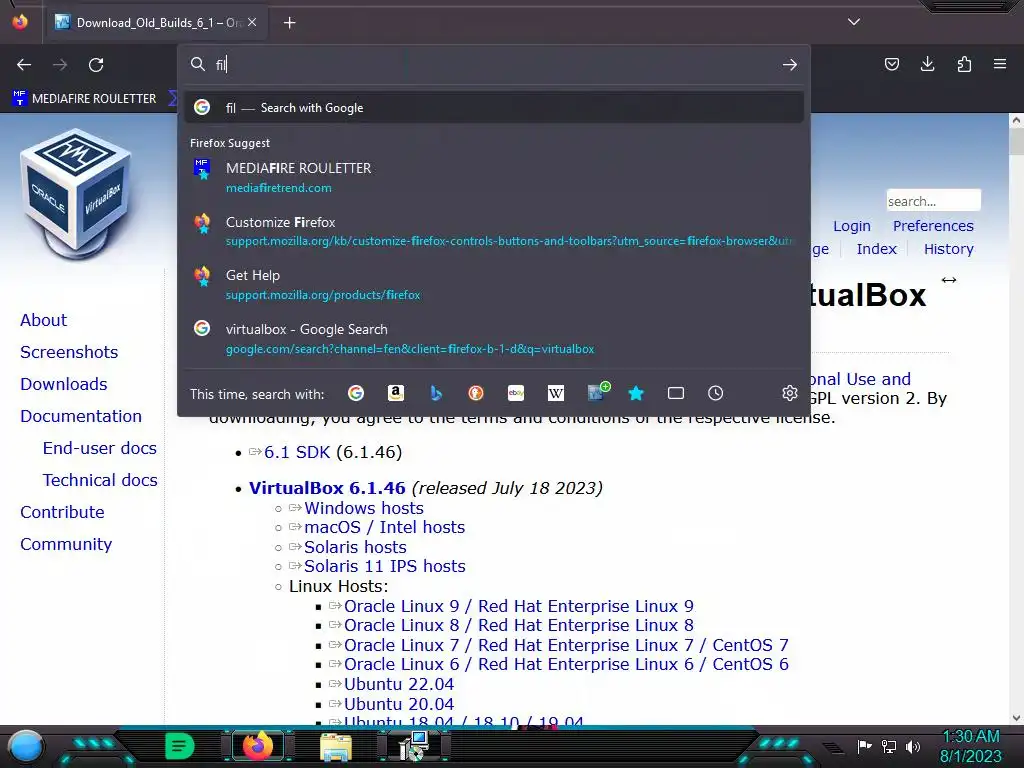The height and width of the screenshot is (768, 1024).
Task: Search this time with DuckDuckGo
Action: click(x=476, y=393)
